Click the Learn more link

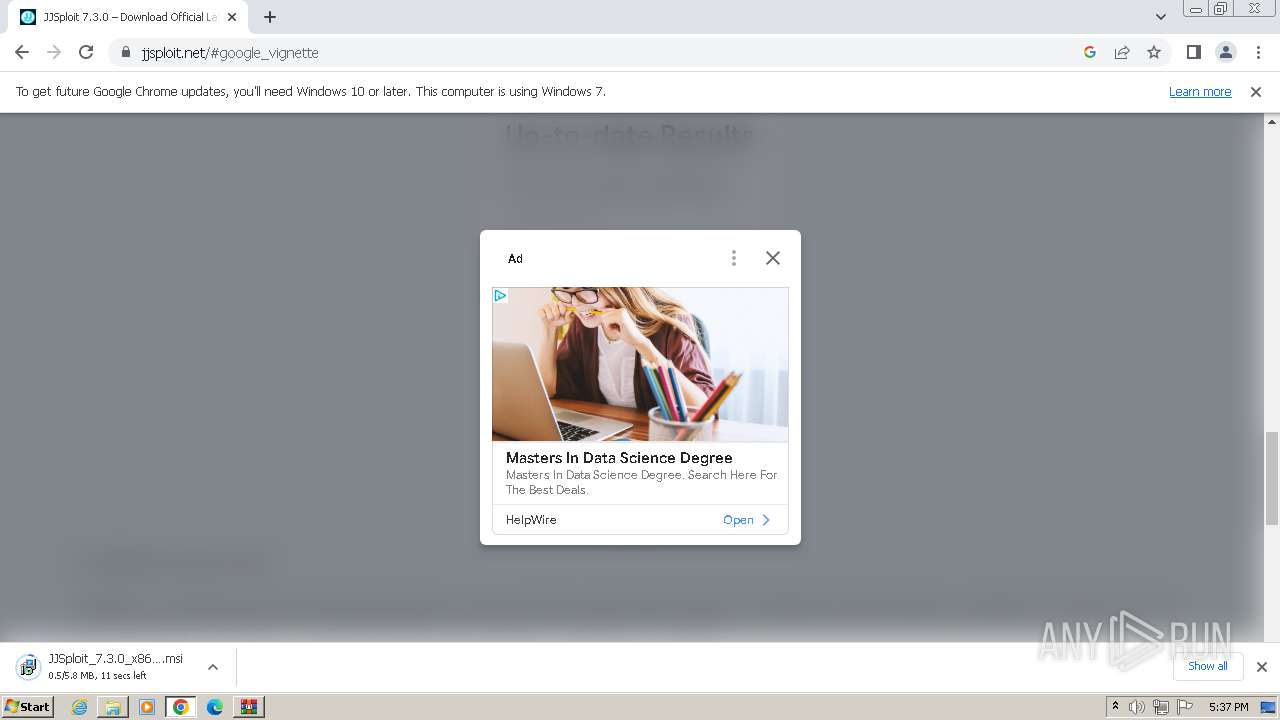1200,91
